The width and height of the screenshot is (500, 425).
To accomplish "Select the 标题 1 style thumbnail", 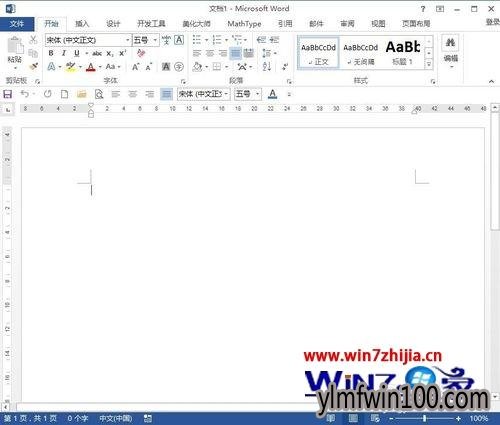I will click(402, 53).
